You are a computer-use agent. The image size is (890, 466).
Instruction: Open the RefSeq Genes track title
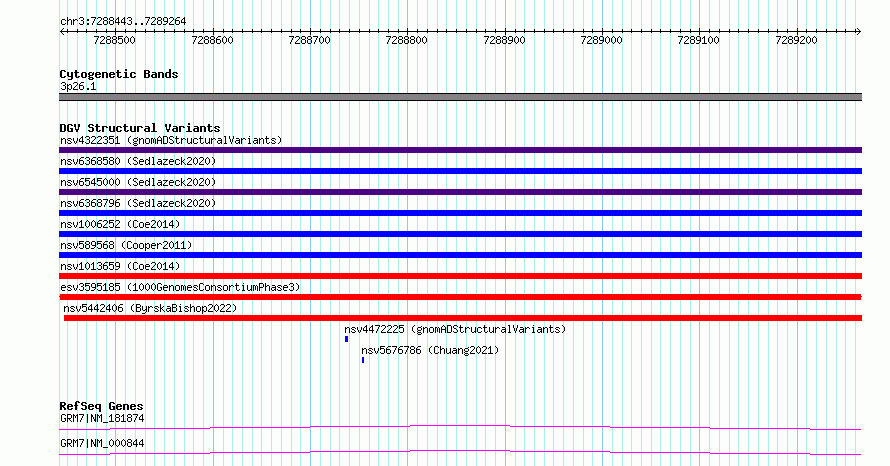tap(101, 406)
